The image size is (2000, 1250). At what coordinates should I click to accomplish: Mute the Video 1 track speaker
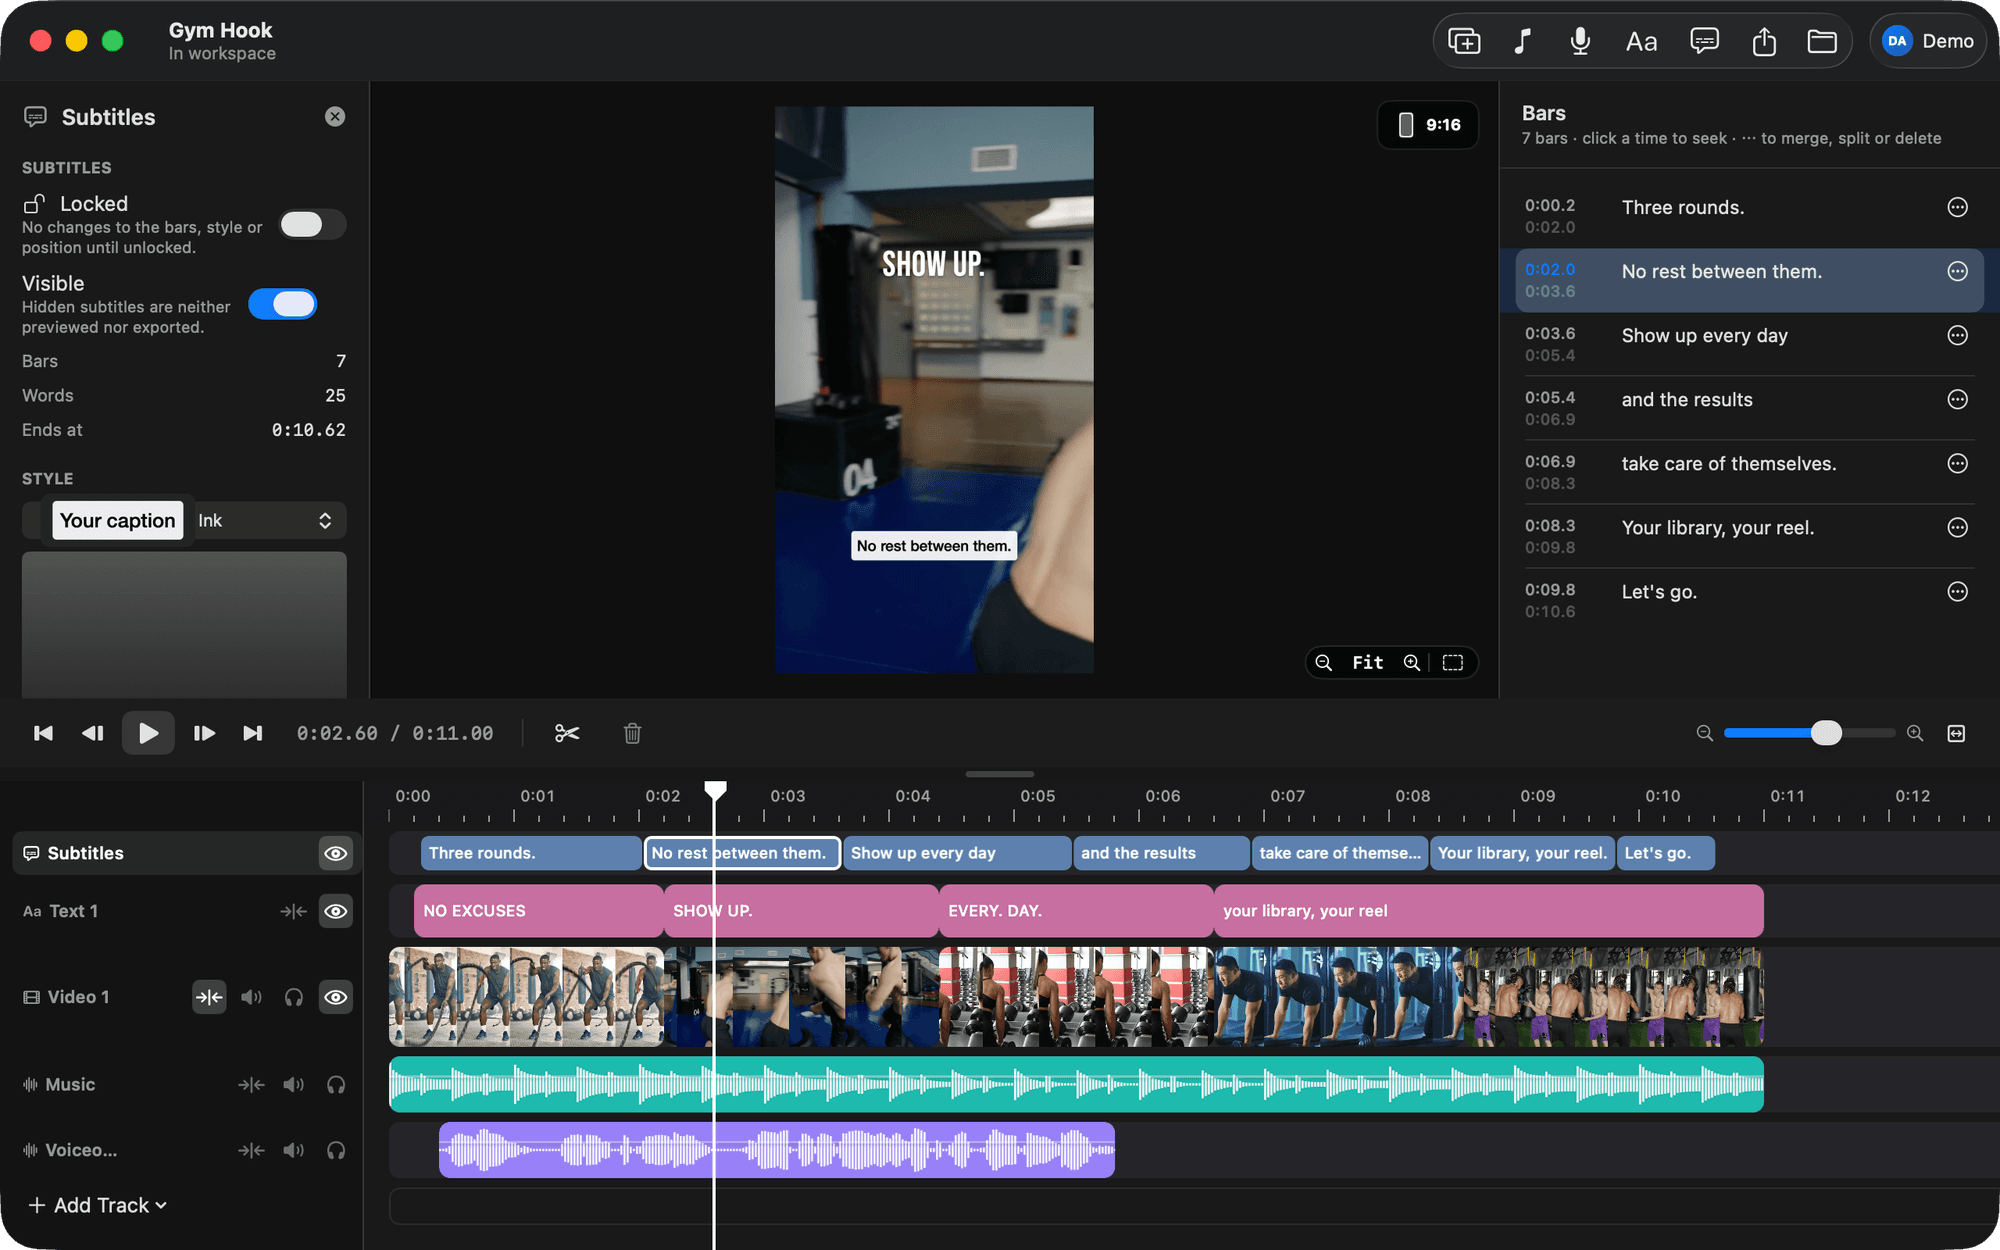(x=251, y=997)
